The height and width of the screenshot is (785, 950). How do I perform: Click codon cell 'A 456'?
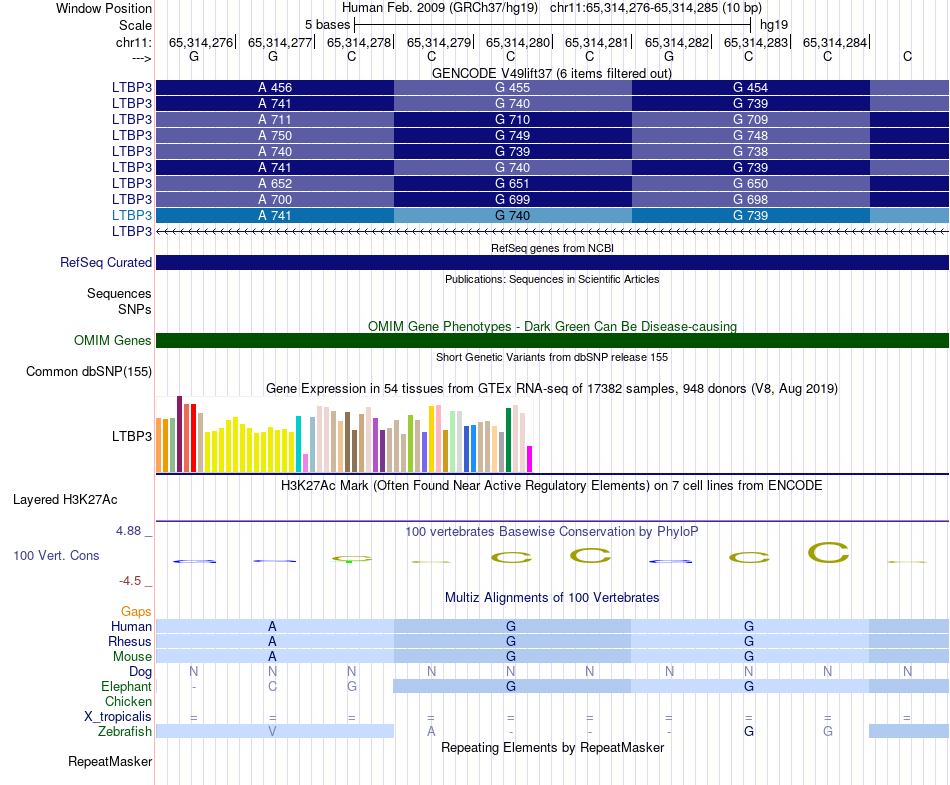coord(275,88)
